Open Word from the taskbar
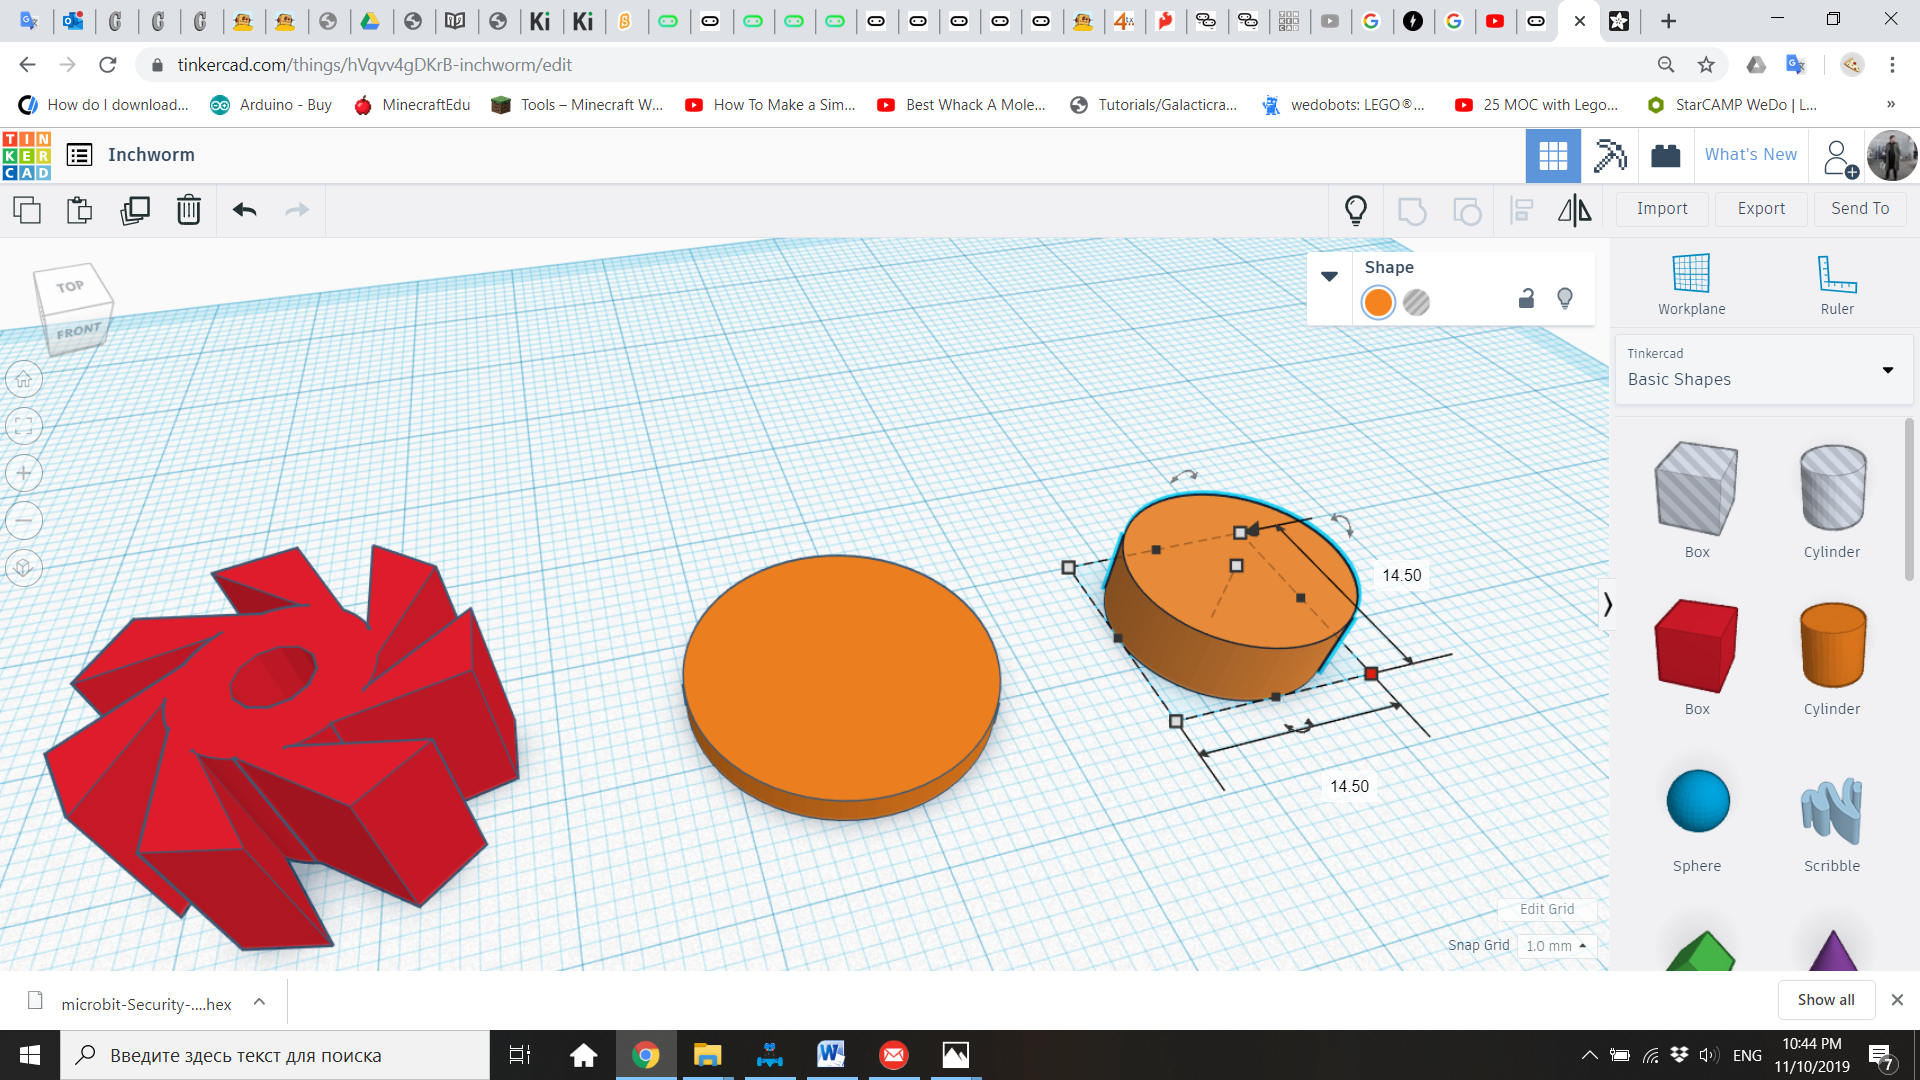The height and width of the screenshot is (1080, 1920). 831,1055
